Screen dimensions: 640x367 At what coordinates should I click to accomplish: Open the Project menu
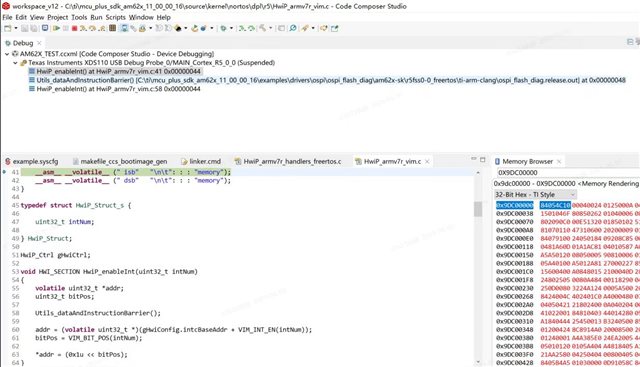click(58, 17)
